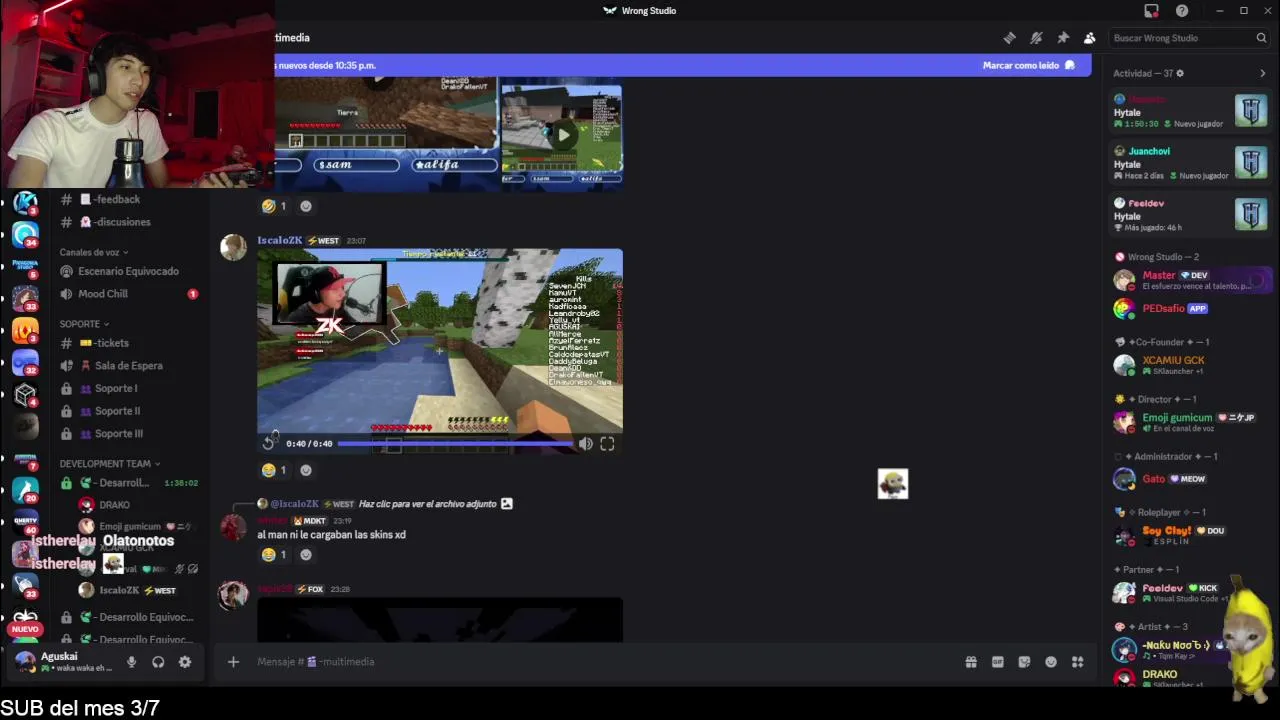The image size is (1280, 720).
Task: Open the gift icon in message bar
Action: (x=971, y=662)
